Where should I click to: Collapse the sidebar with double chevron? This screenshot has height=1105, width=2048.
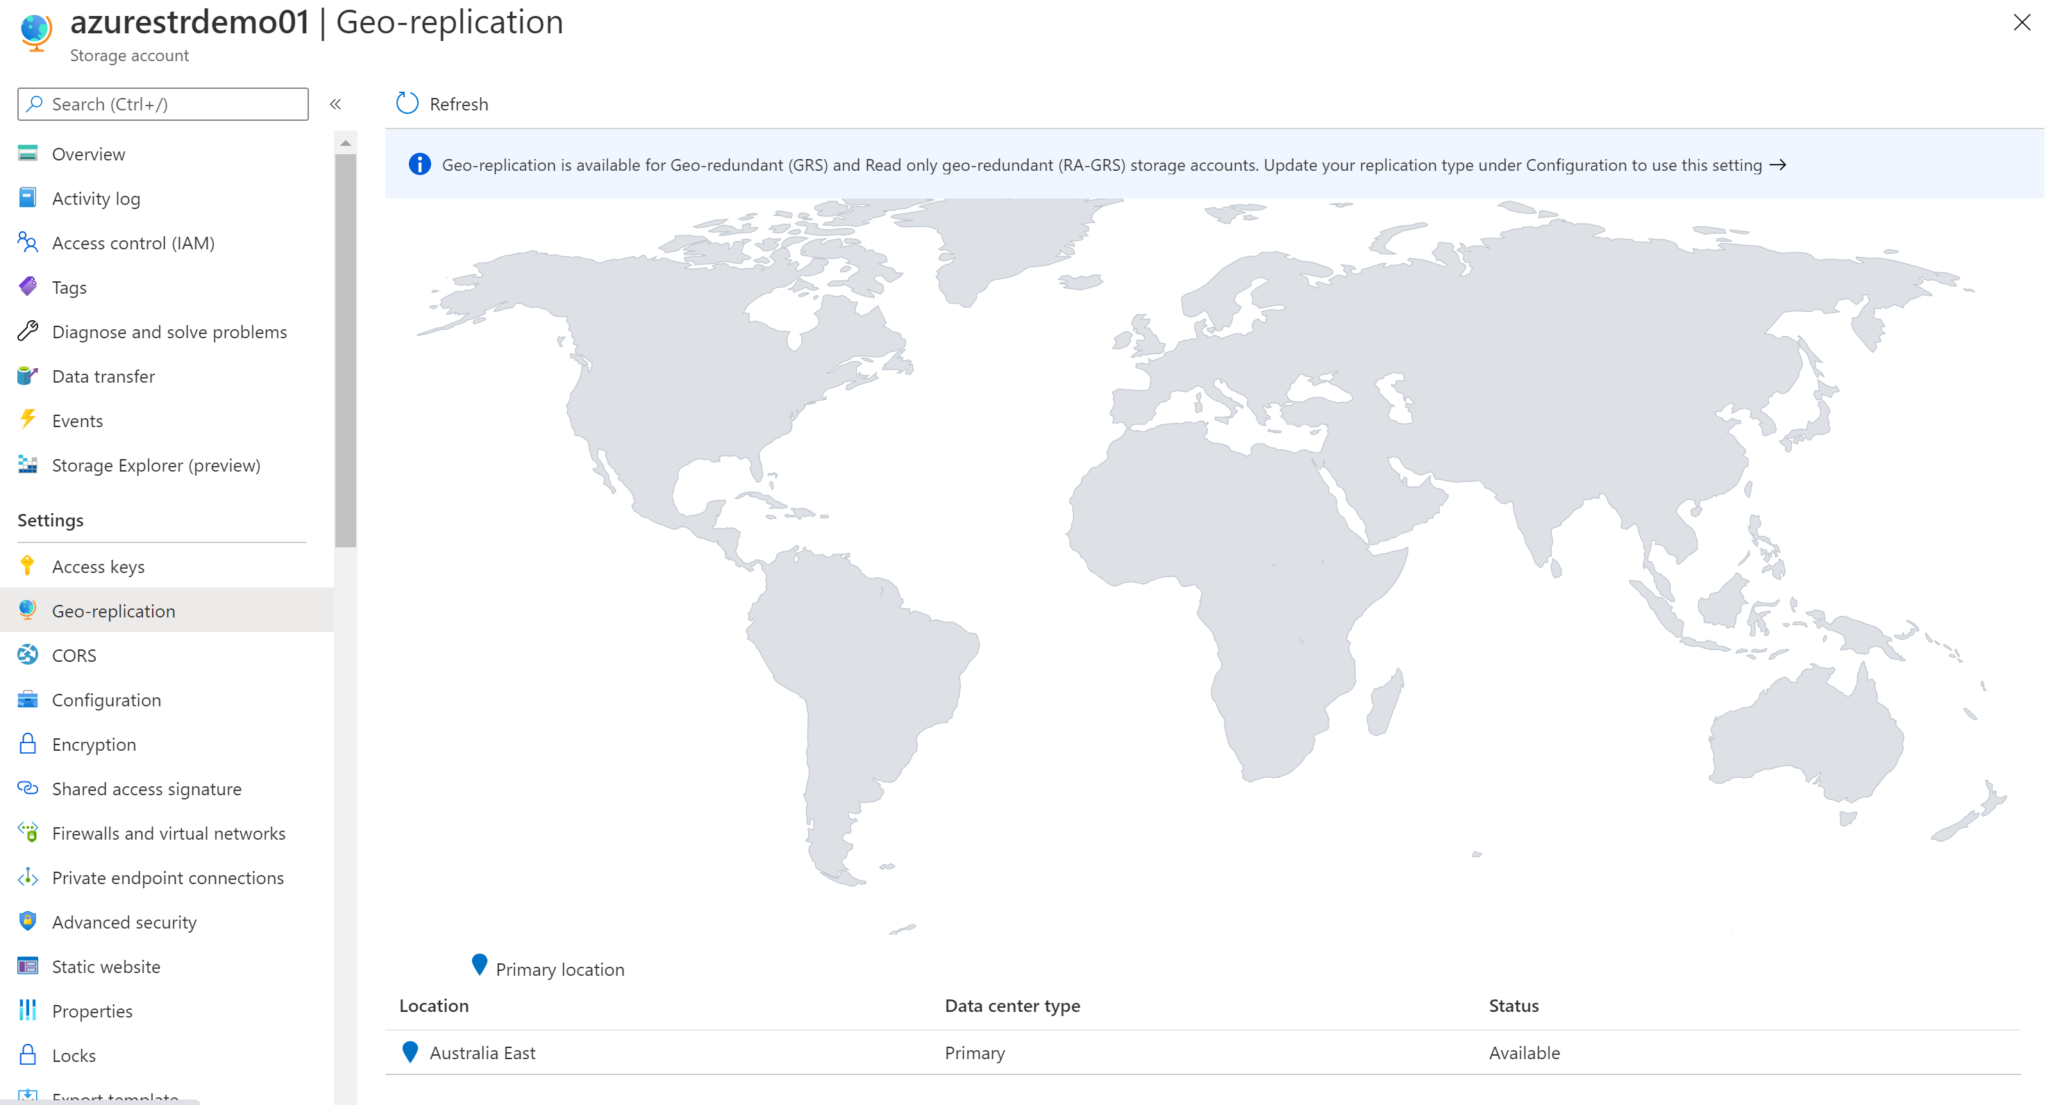336,104
